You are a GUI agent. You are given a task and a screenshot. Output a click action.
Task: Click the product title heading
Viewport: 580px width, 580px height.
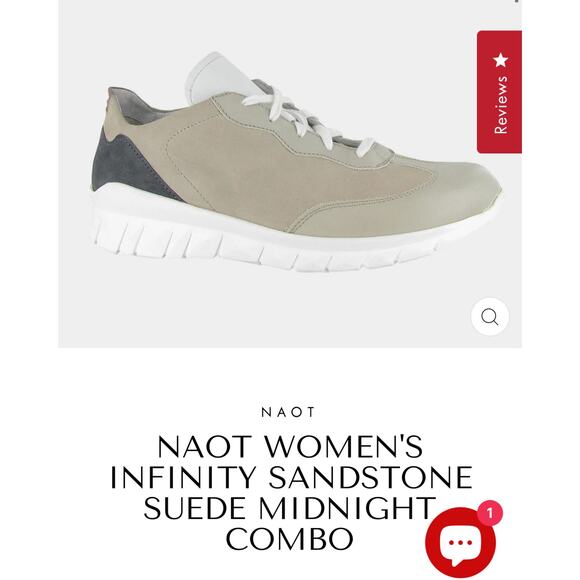click(290, 492)
